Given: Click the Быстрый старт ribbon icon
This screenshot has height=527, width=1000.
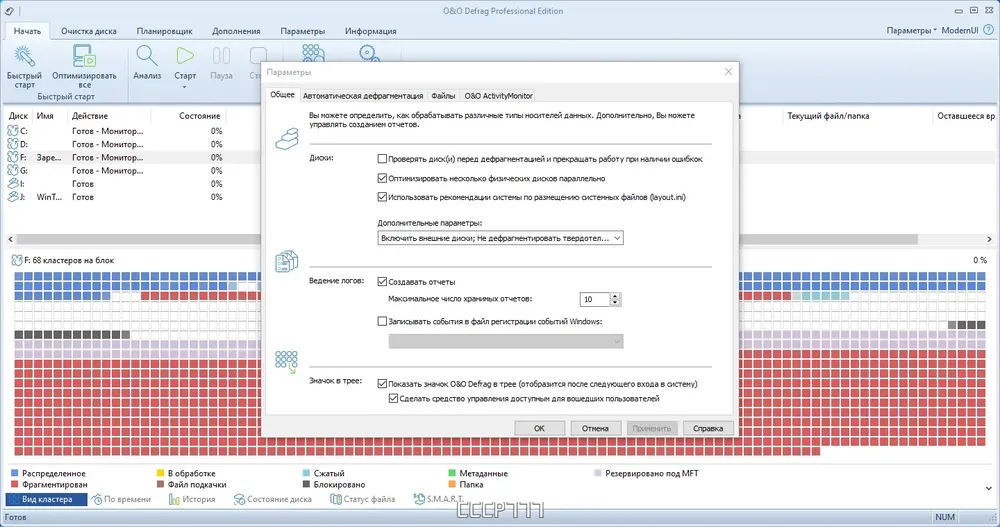Looking at the screenshot, I should 25,60.
